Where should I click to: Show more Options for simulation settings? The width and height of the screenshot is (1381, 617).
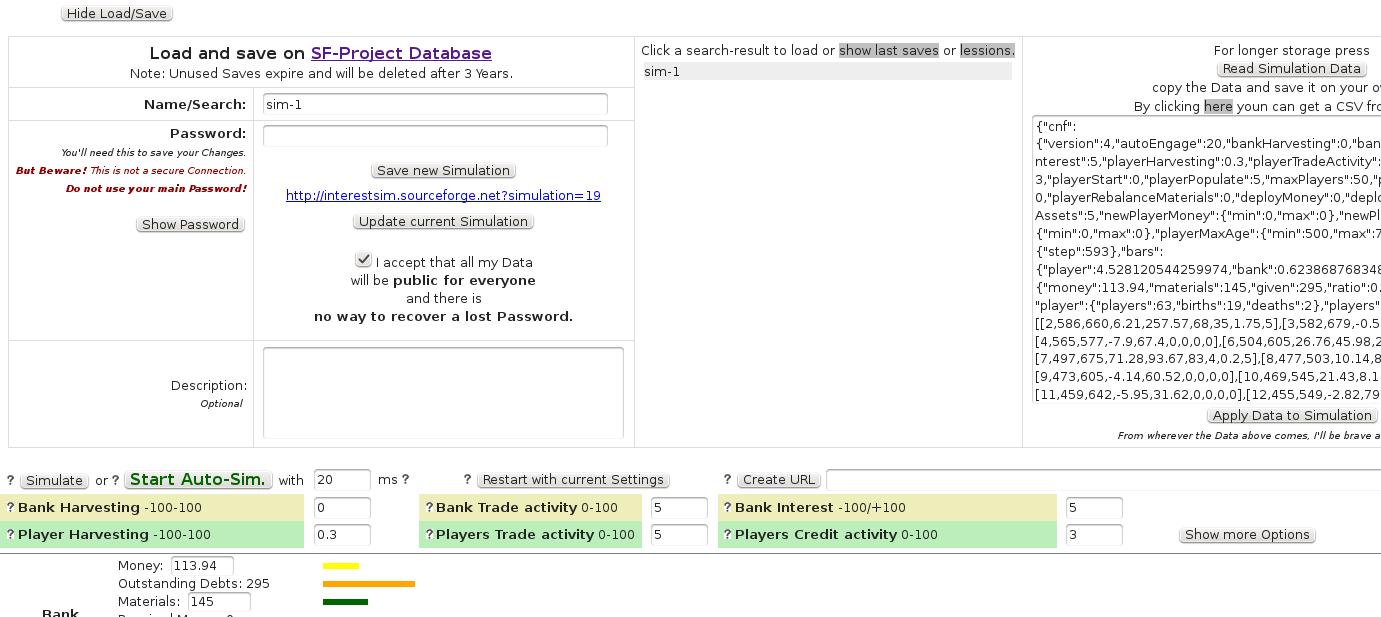click(x=1246, y=534)
